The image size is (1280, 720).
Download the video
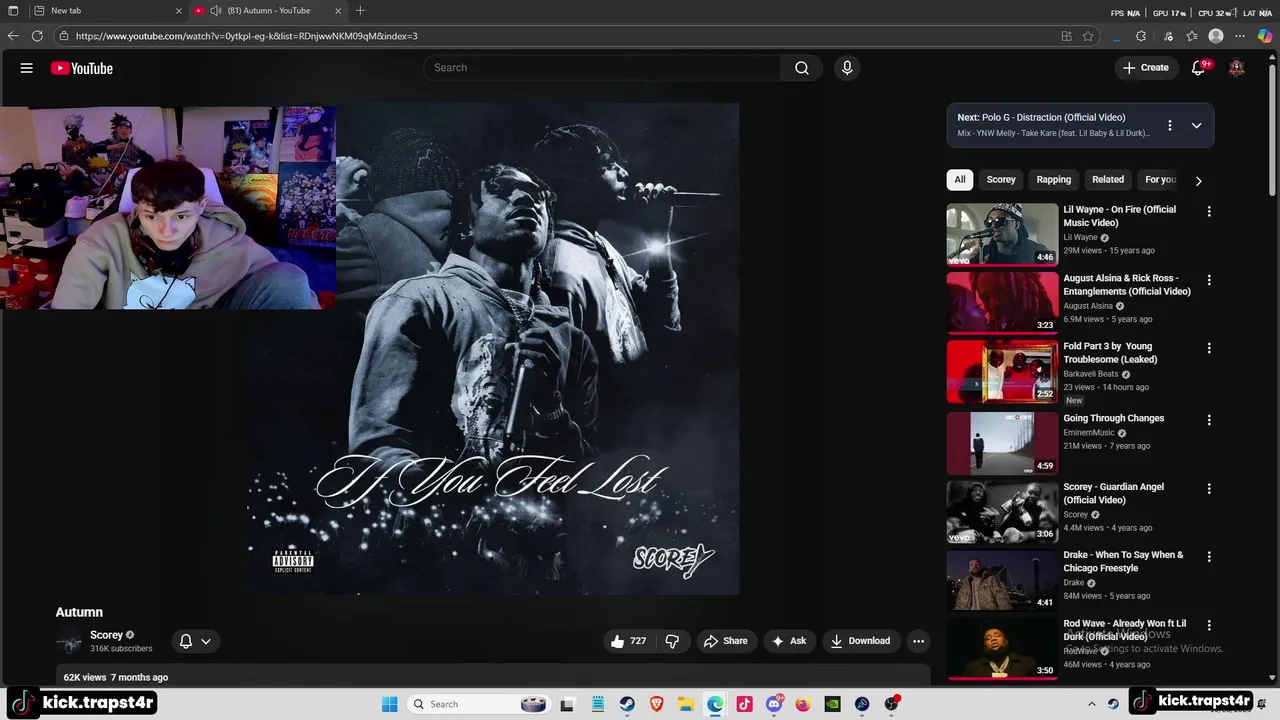click(860, 641)
